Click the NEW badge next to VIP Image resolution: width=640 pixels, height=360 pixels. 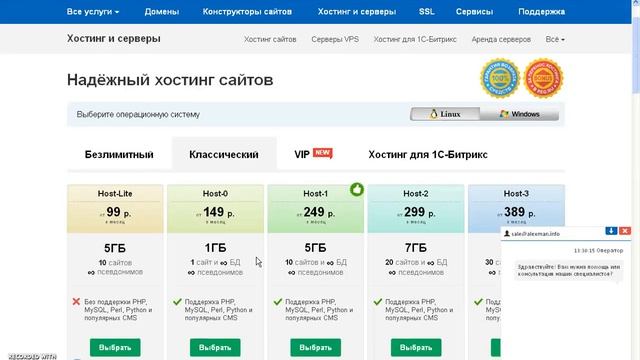click(322, 153)
